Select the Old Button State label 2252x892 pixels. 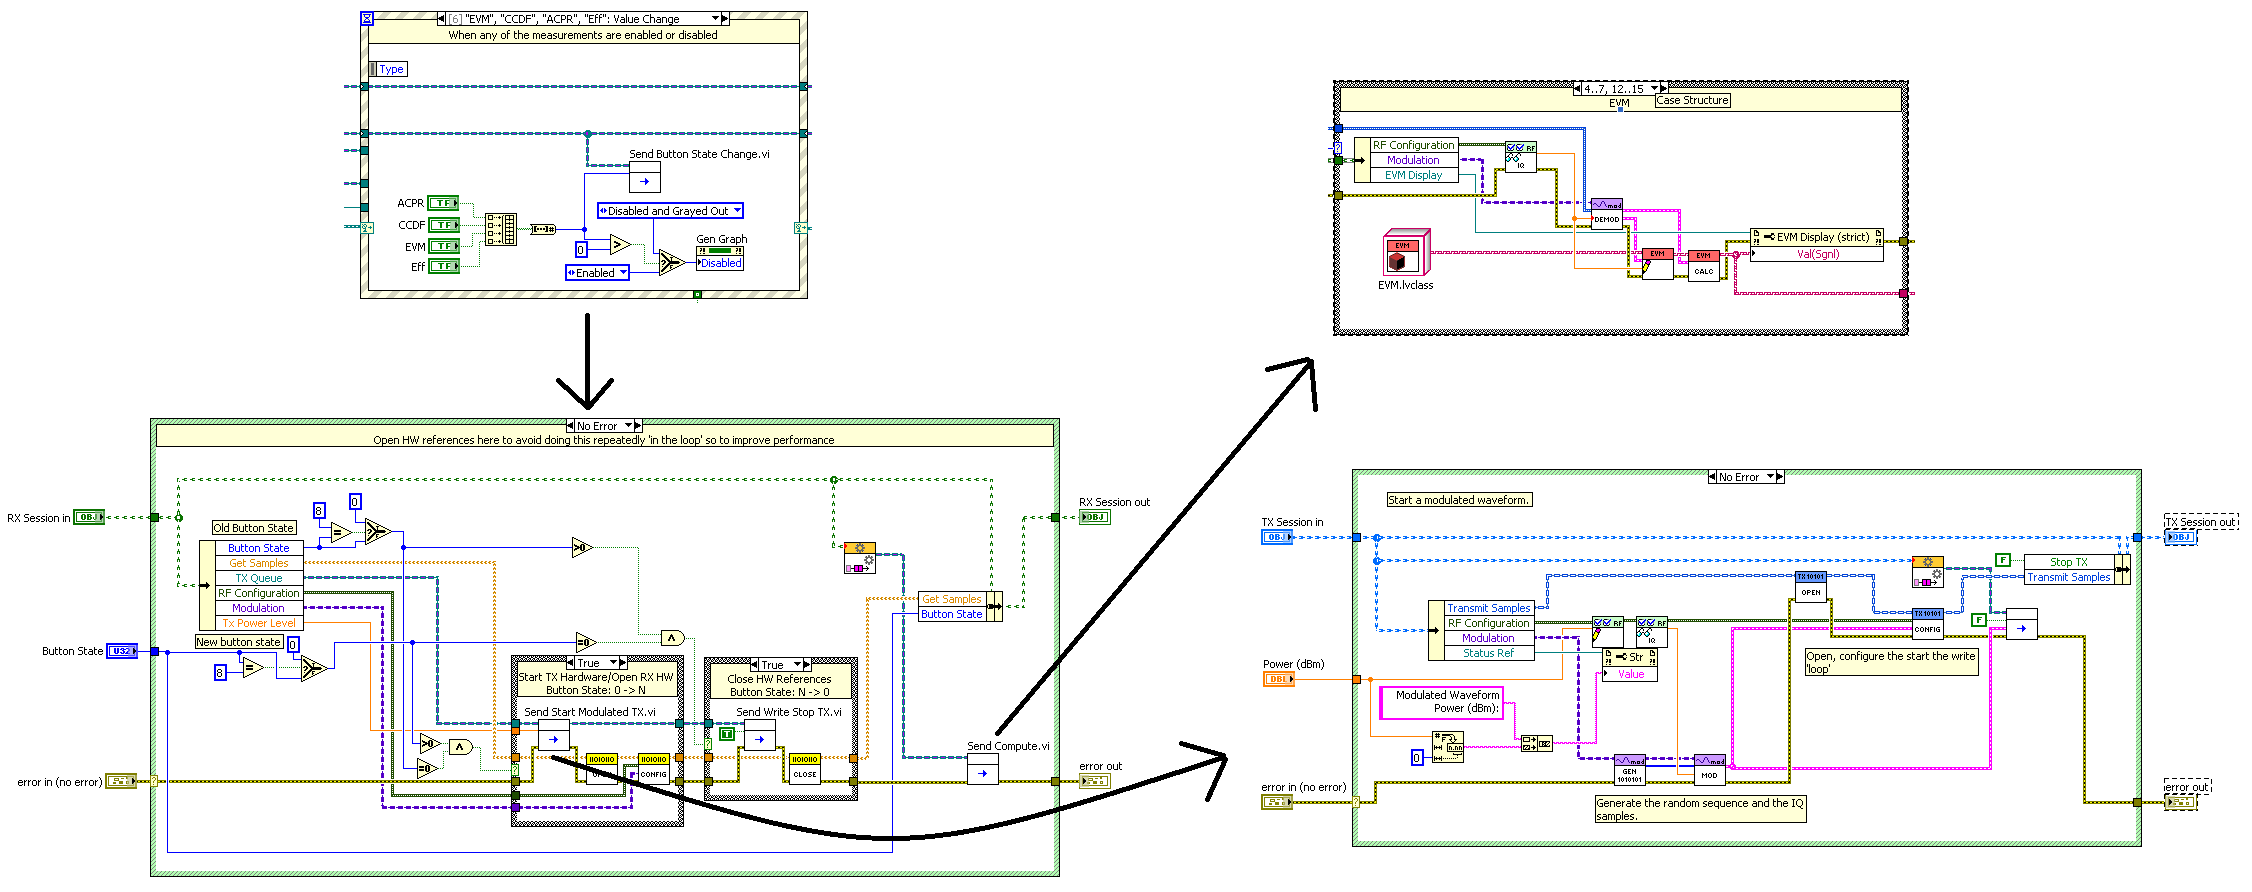254,528
